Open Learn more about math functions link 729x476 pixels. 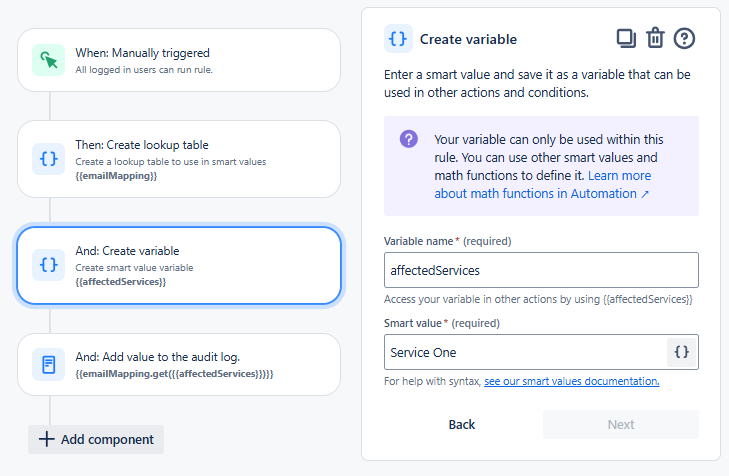pyautogui.click(x=540, y=185)
